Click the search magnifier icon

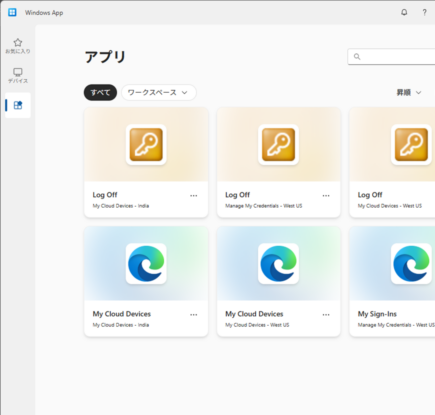(x=357, y=57)
